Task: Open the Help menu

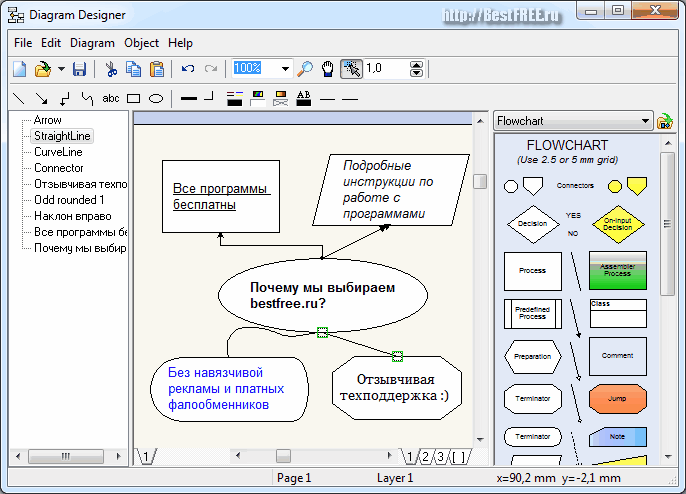Action: (x=180, y=43)
